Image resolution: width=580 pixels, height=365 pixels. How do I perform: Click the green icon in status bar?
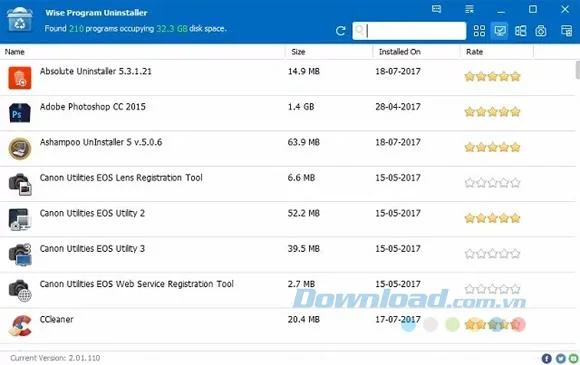[x=574, y=358]
